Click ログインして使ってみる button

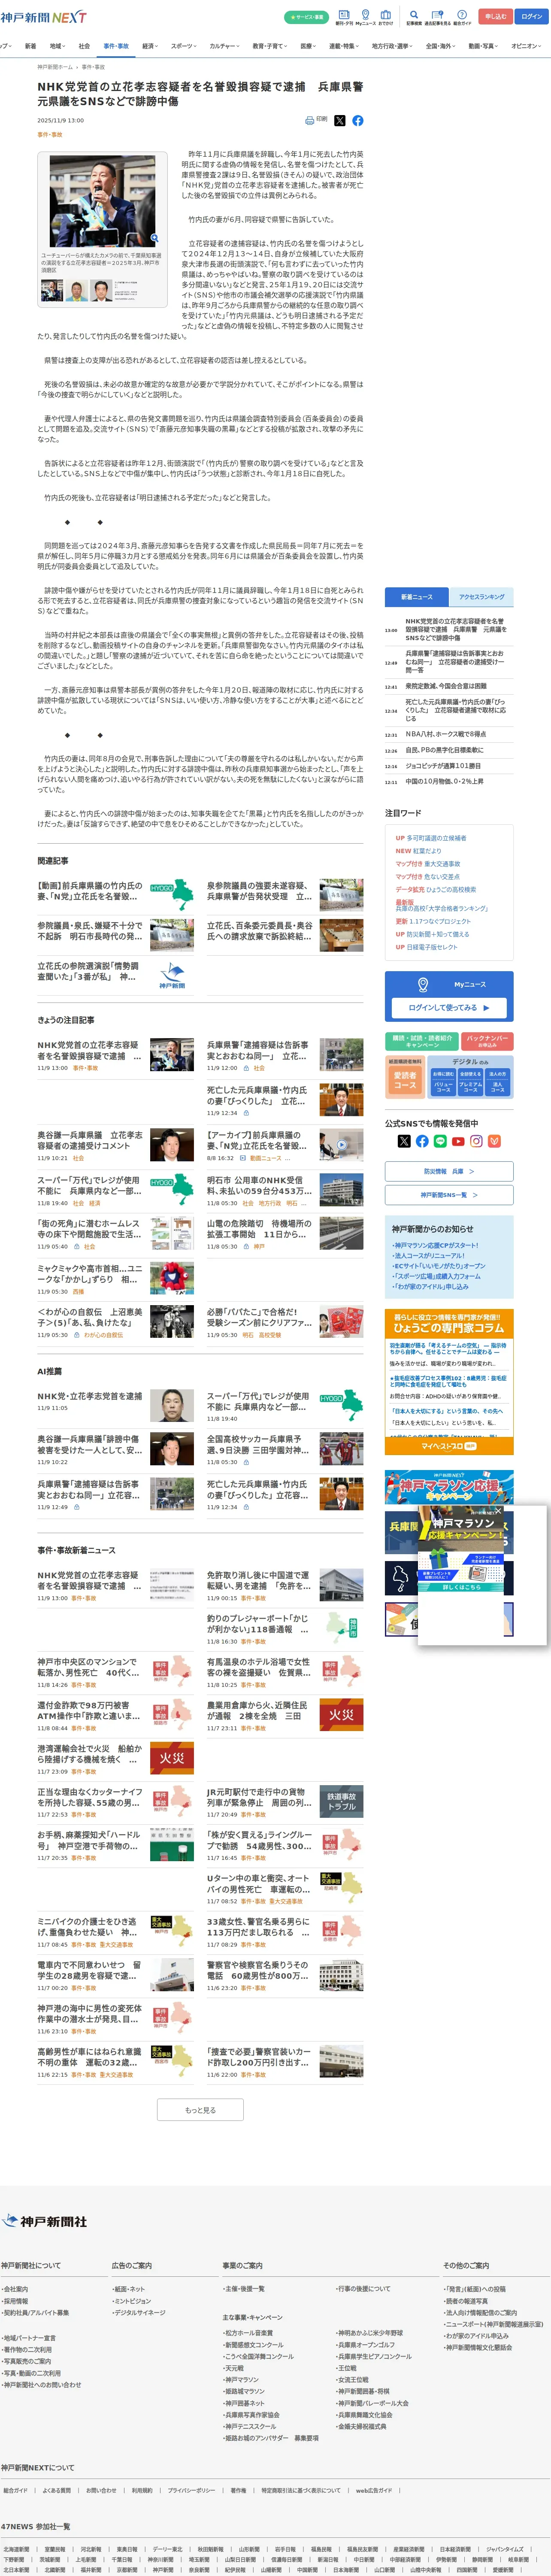(x=449, y=1008)
